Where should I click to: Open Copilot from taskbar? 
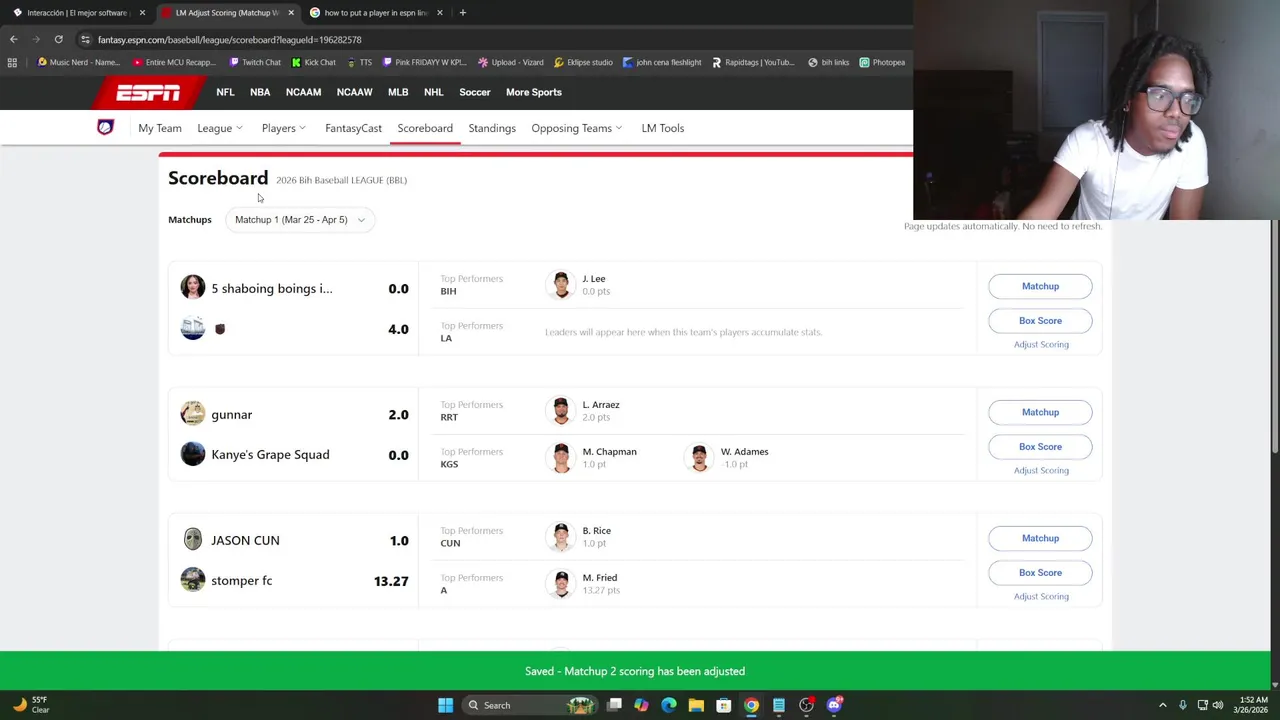pos(641,705)
